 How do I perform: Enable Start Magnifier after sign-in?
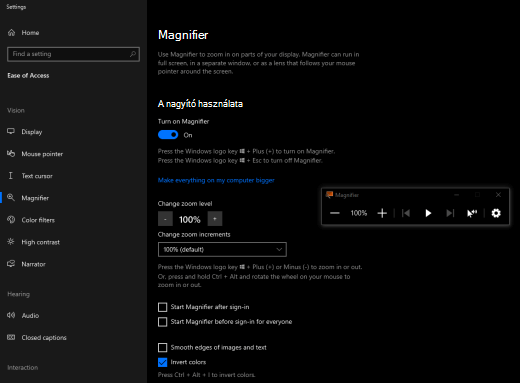point(162,307)
